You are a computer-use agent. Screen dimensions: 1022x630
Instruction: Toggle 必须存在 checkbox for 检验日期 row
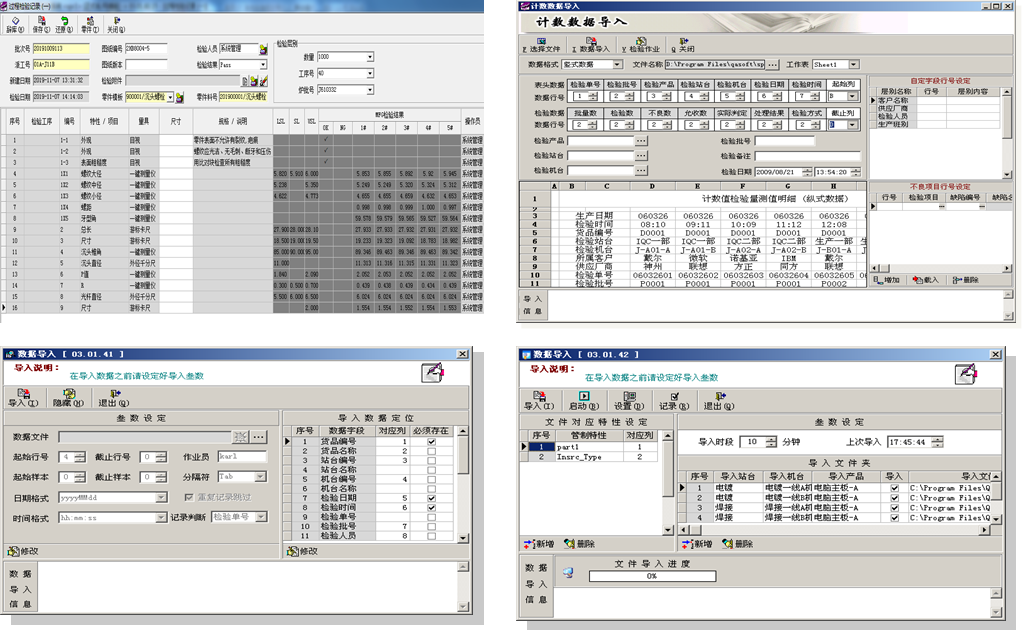(431, 498)
